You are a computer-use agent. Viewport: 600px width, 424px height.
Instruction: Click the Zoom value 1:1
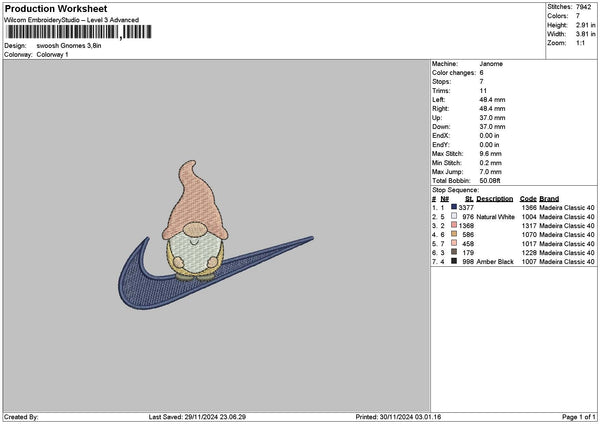click(x=580, y=43)
